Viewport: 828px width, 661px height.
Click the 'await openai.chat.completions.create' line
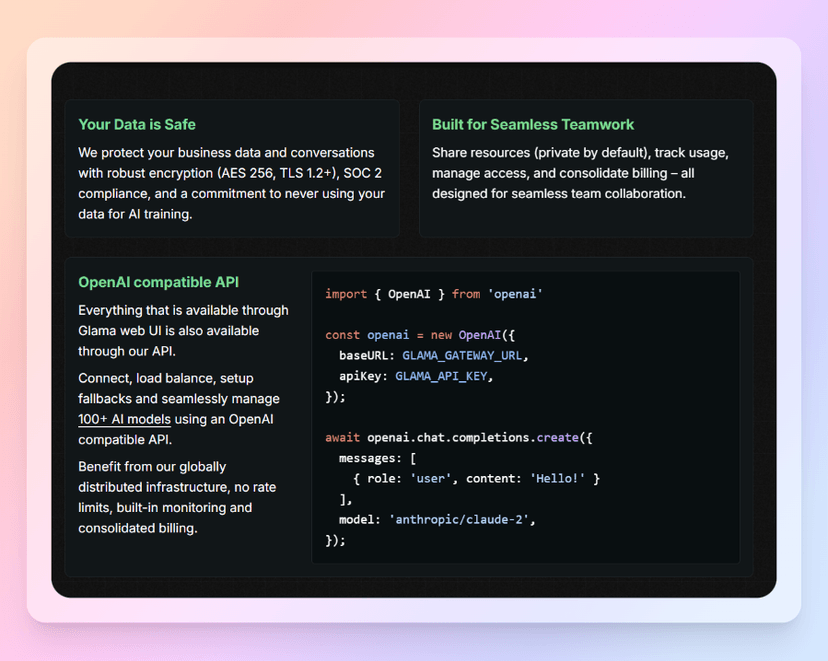(x=458, y=438)
